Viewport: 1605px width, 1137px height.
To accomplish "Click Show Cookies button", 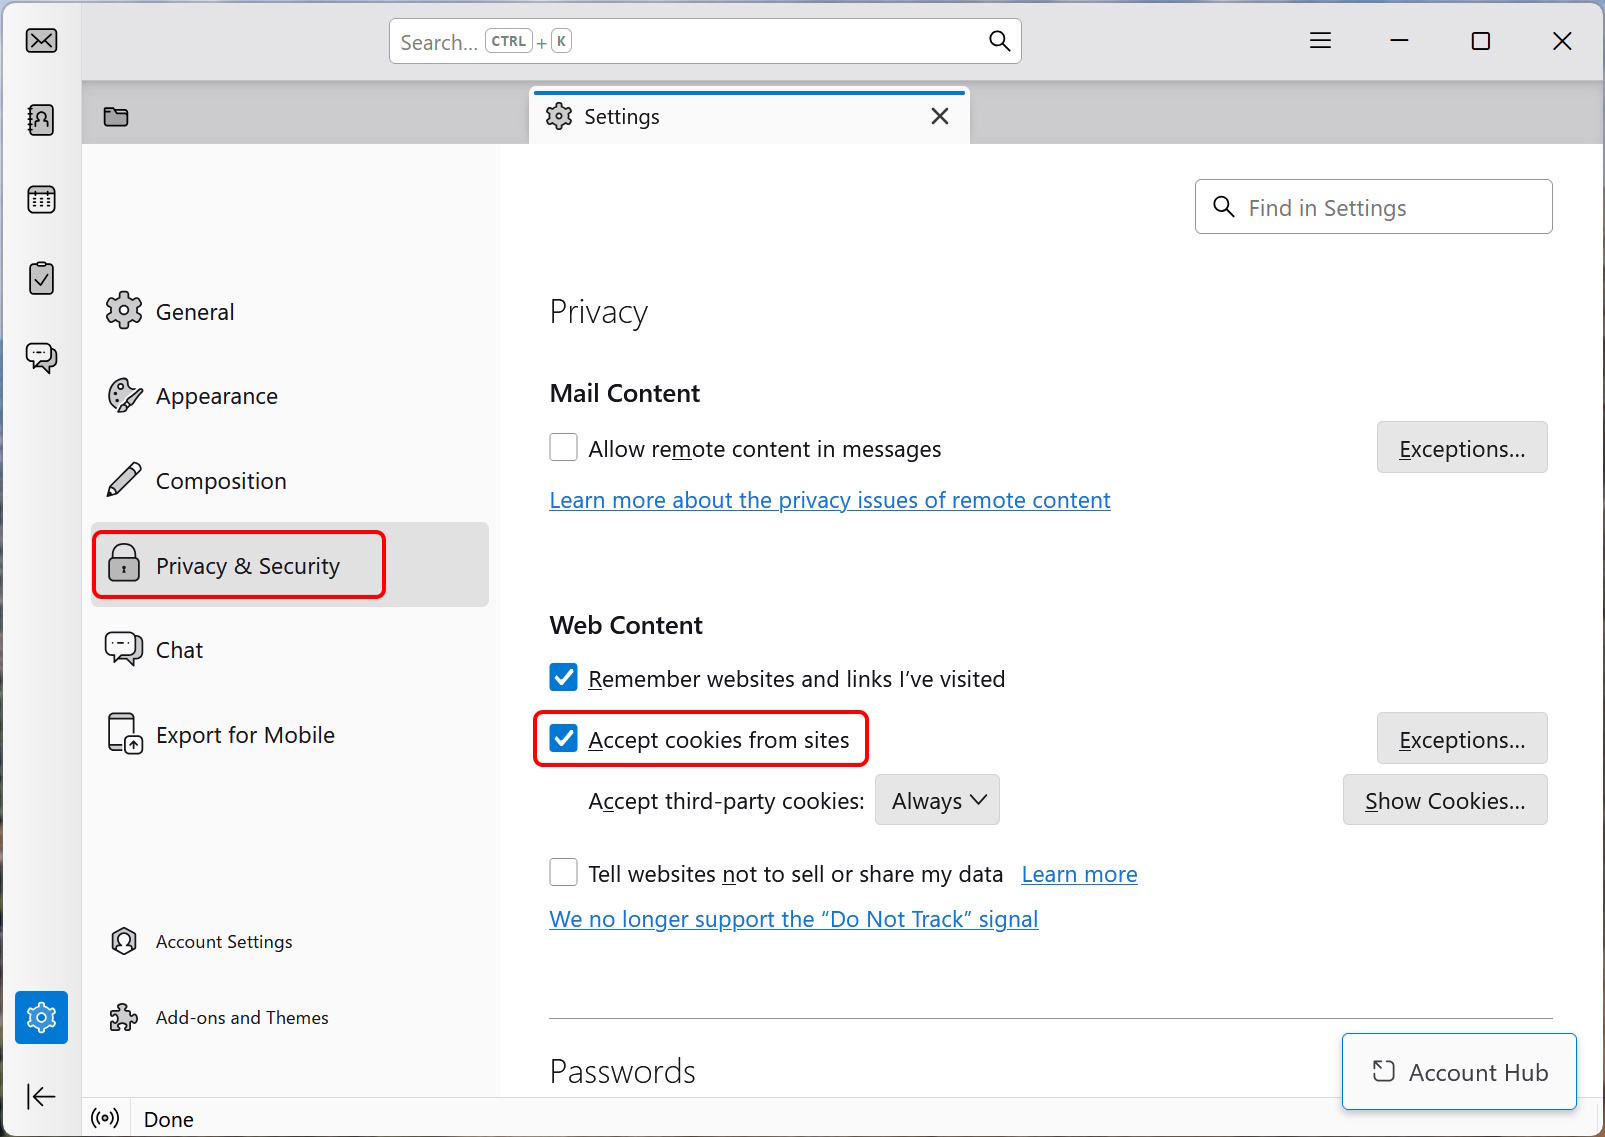I will [1445, 800].
